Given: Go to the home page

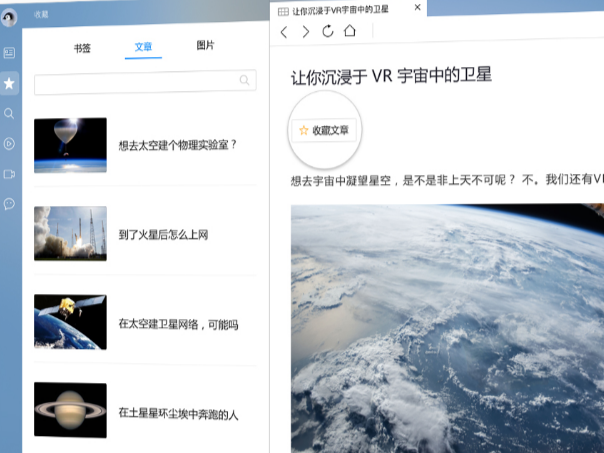Looking at the screenshot, I should pyautogui.click(x=350, y=30).
